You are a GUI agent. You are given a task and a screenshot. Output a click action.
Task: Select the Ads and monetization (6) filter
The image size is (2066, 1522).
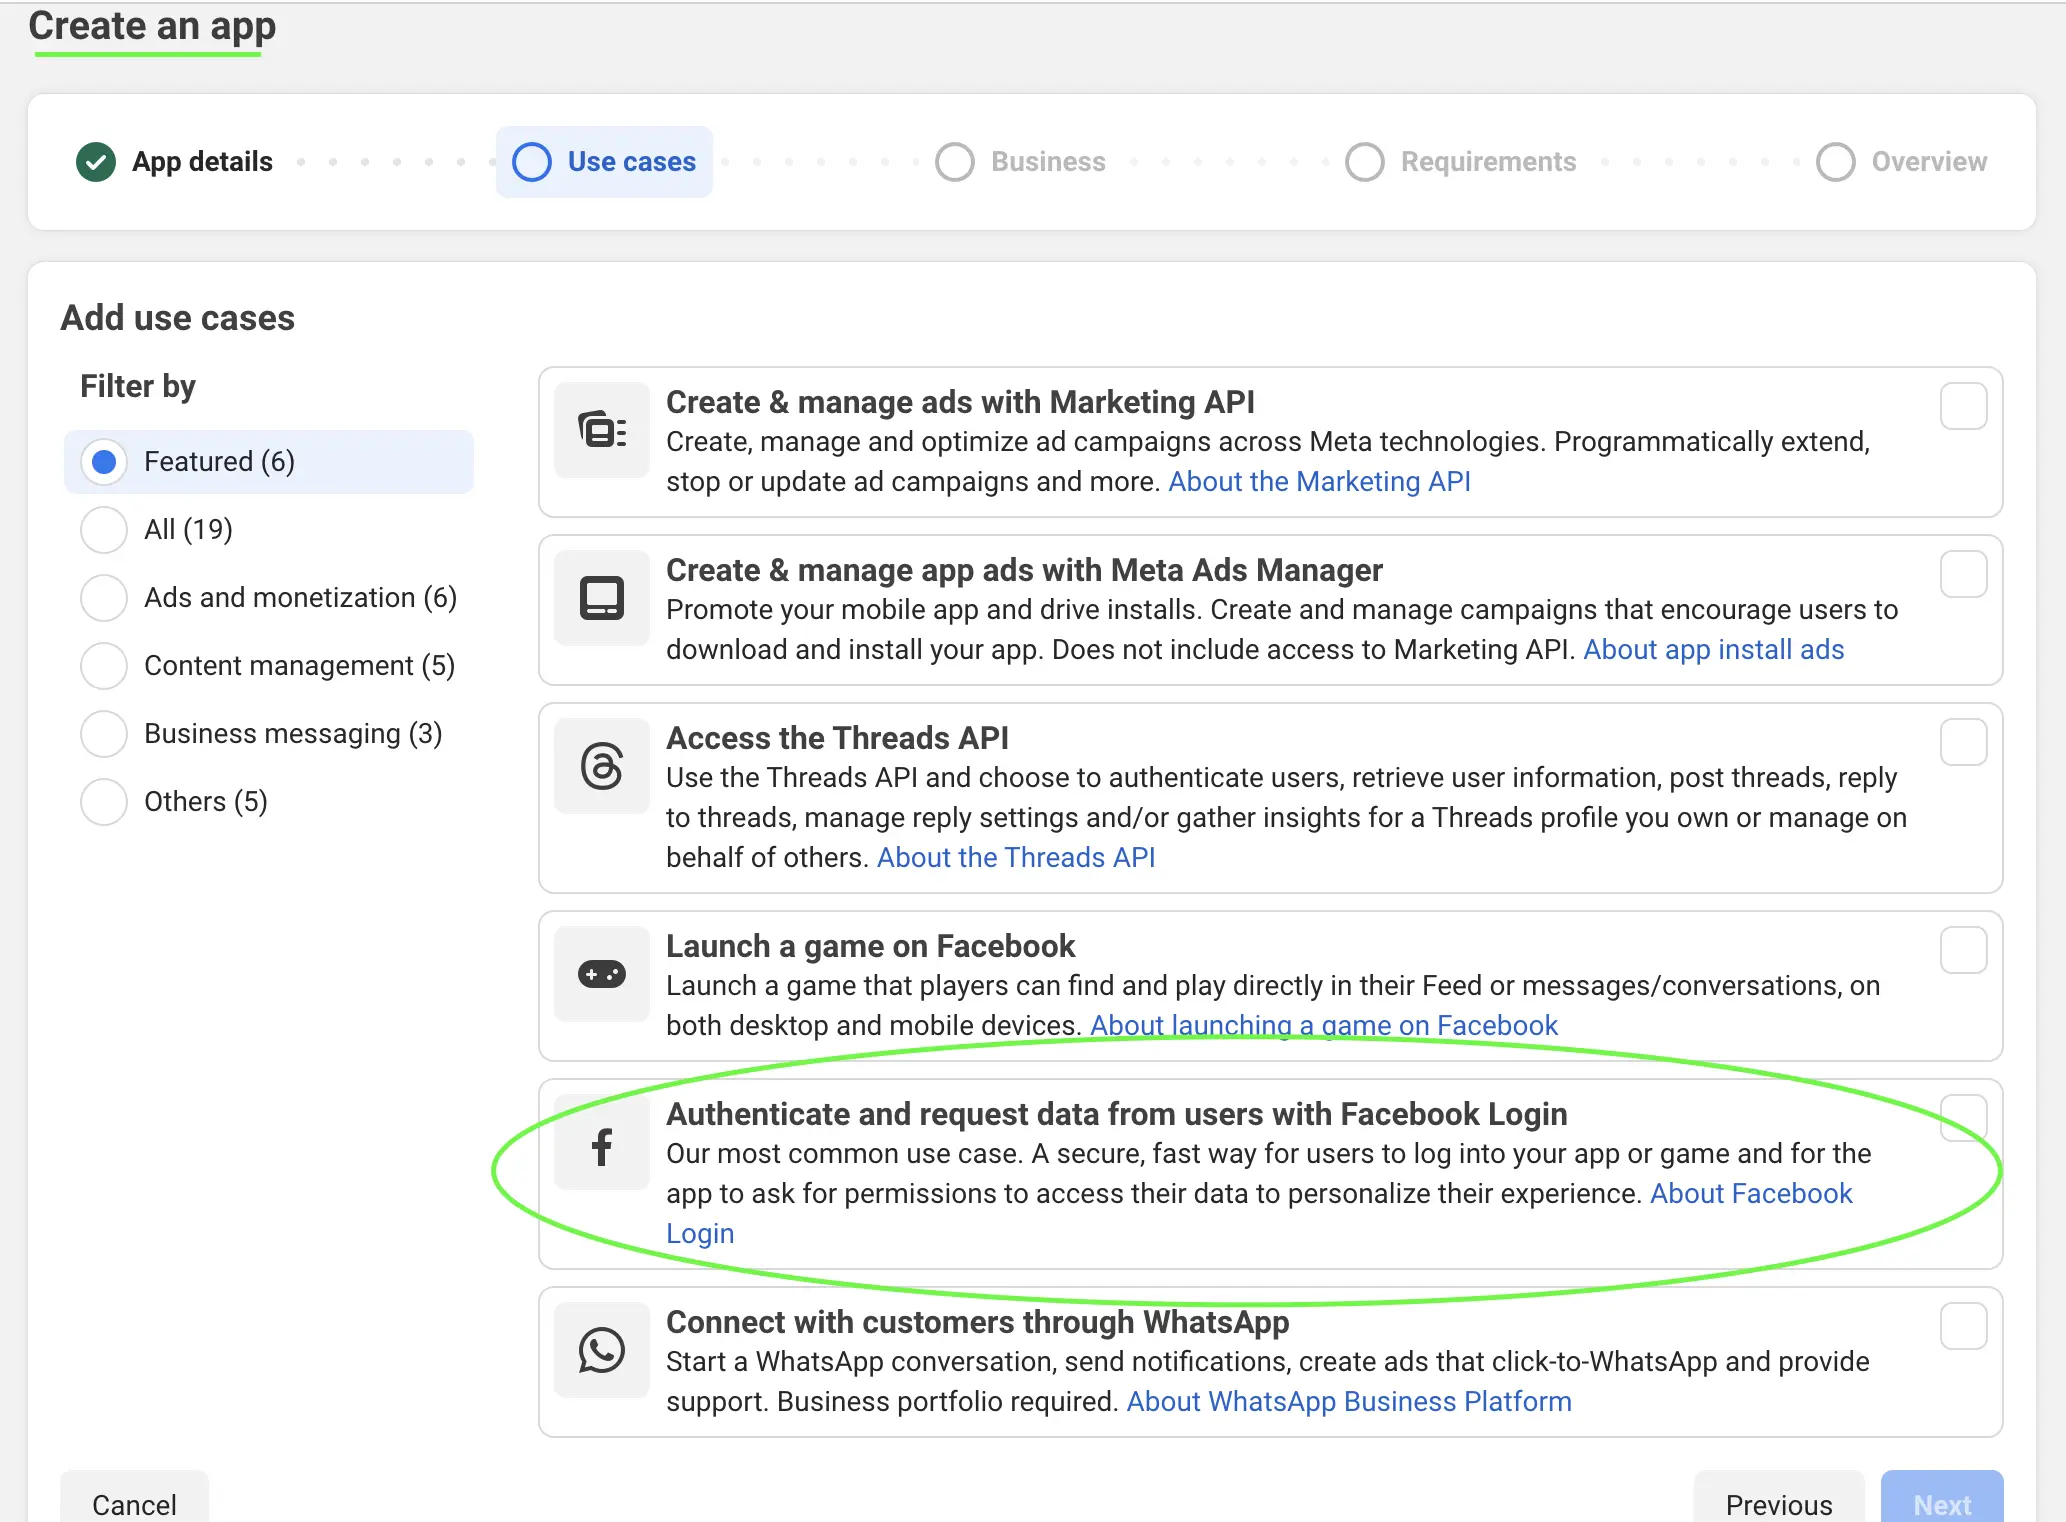(x=104, y=598)
